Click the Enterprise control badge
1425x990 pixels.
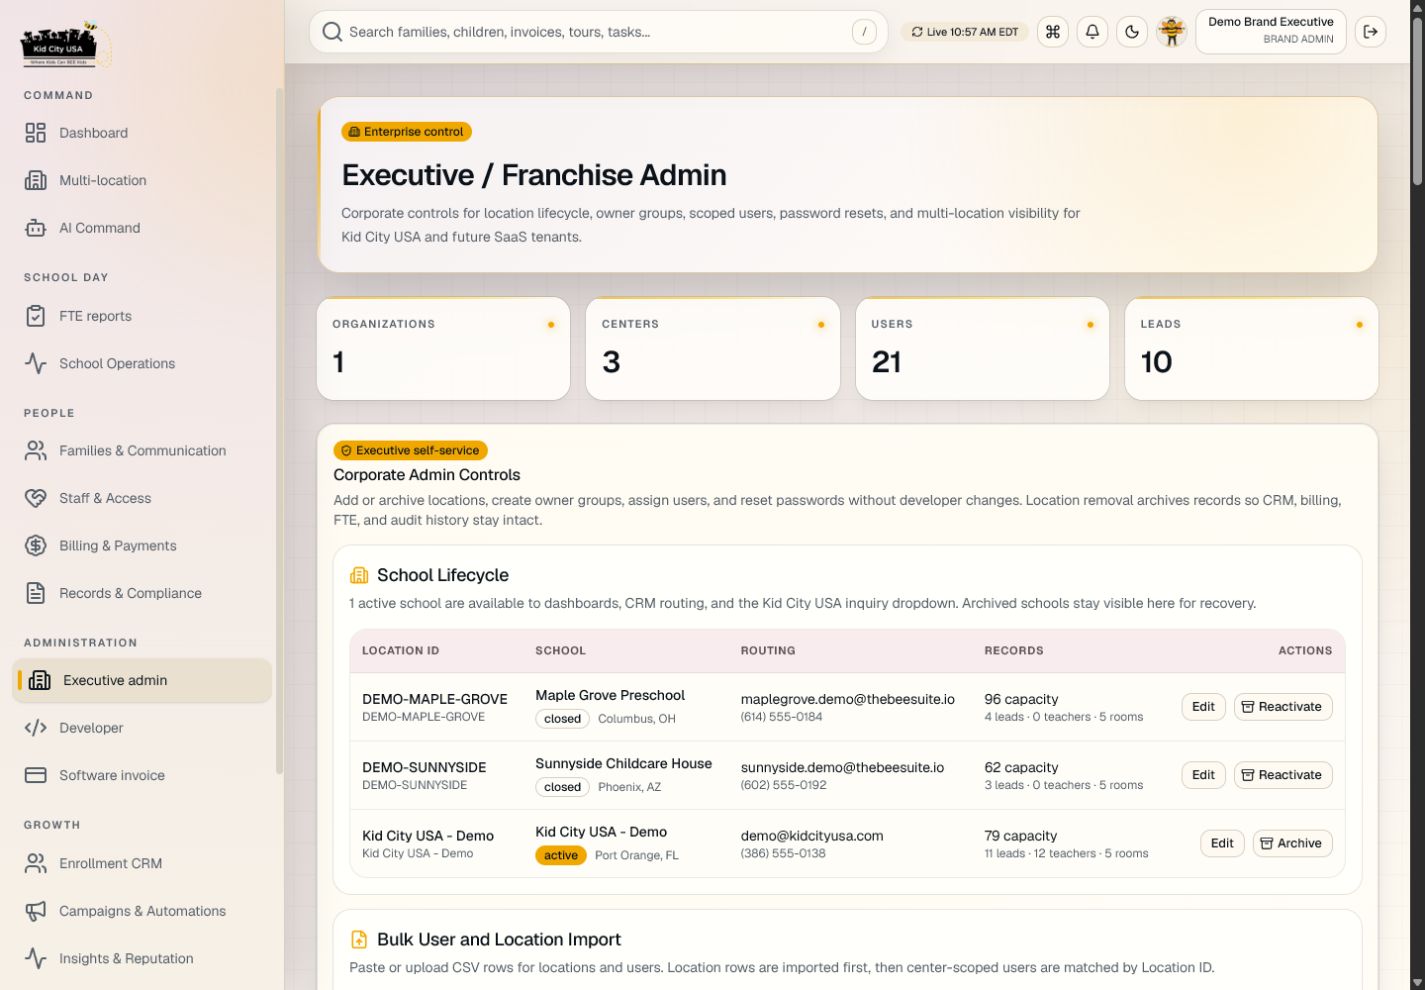(x=406, y=132)
